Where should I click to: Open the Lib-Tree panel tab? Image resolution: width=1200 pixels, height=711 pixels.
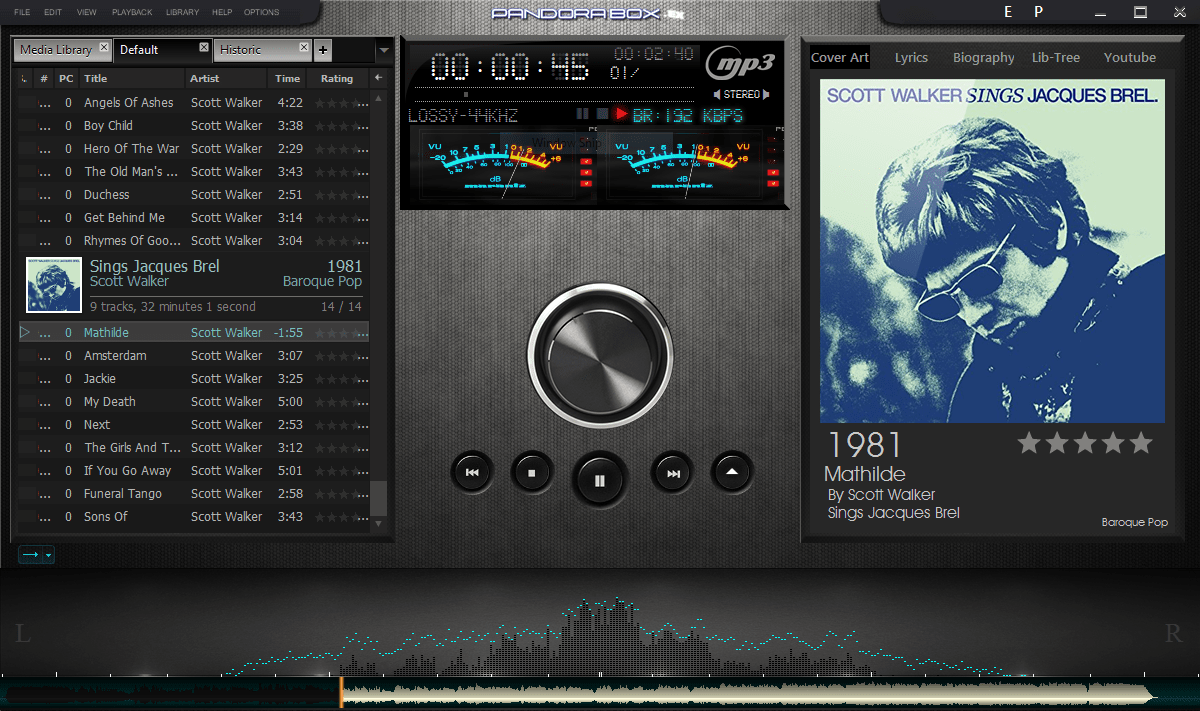pos(1056,58)
